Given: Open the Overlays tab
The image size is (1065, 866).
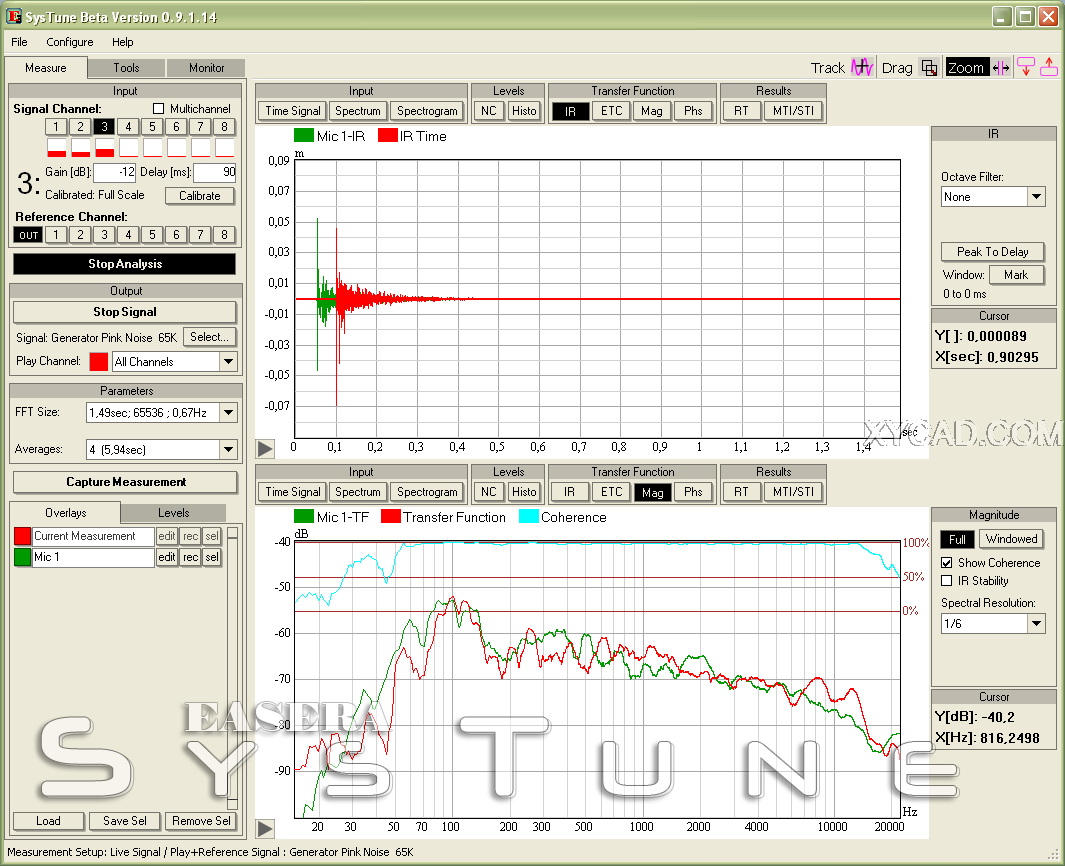Looking at the screenshot, I should coord(65,513).
